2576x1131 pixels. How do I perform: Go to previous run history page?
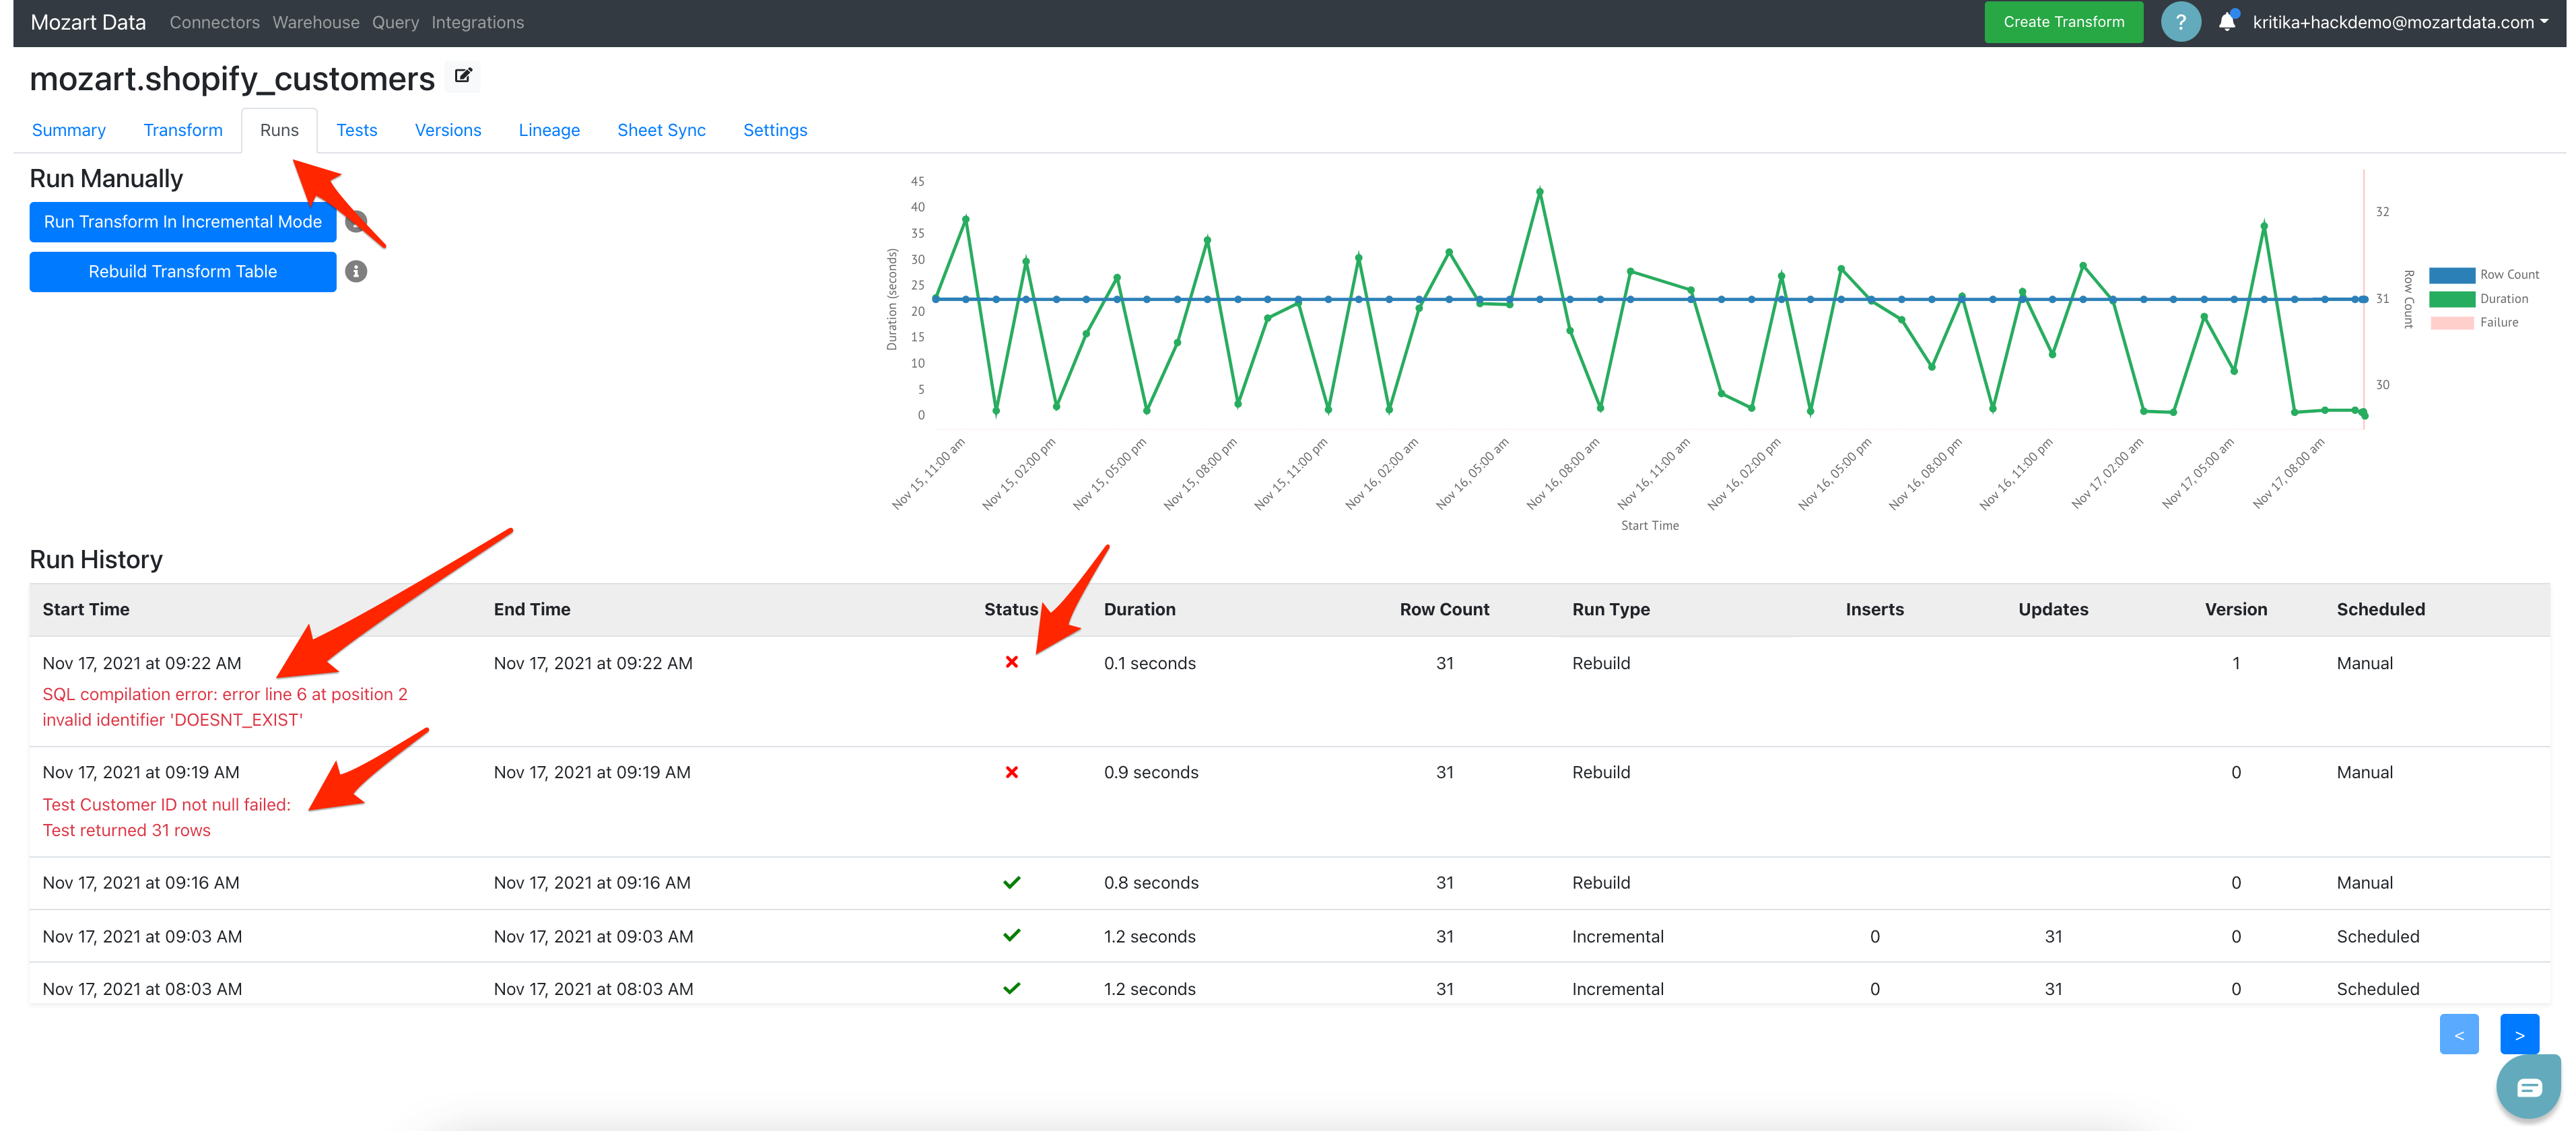pos(2458,1034)
